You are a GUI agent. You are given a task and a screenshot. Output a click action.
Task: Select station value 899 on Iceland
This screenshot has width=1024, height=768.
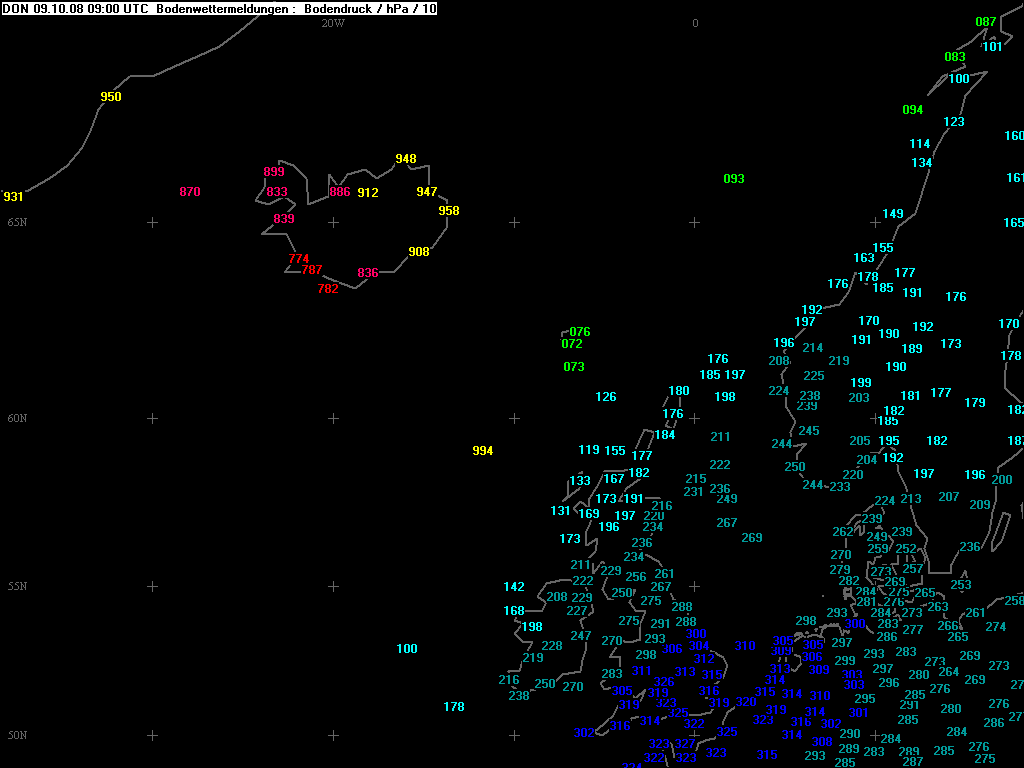tap(274, 172)
